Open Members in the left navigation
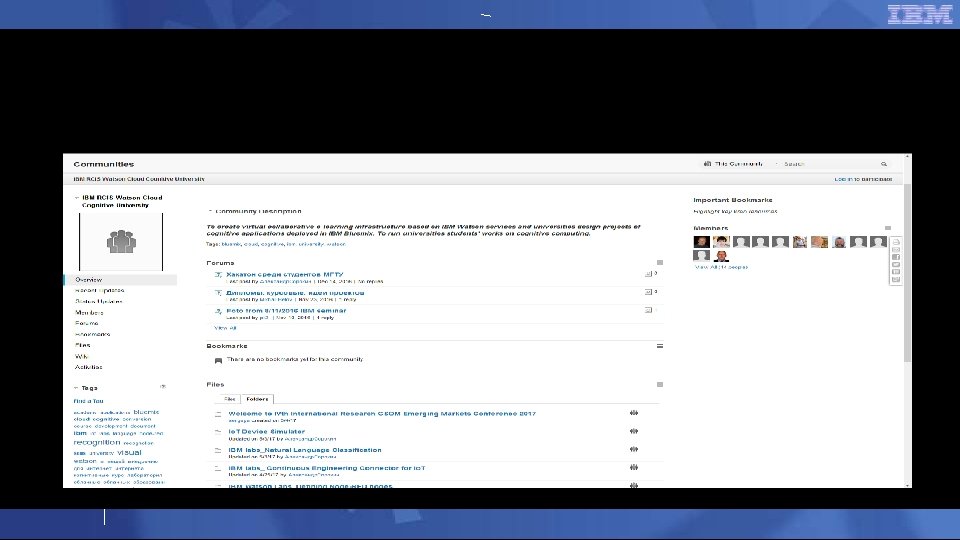This screenshot has height=540, width=960. click(x=89, y=313)
